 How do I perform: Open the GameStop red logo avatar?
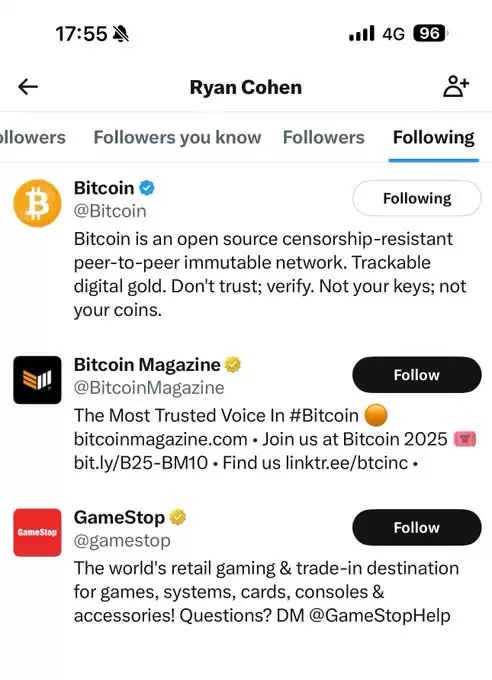pos(37,533)
